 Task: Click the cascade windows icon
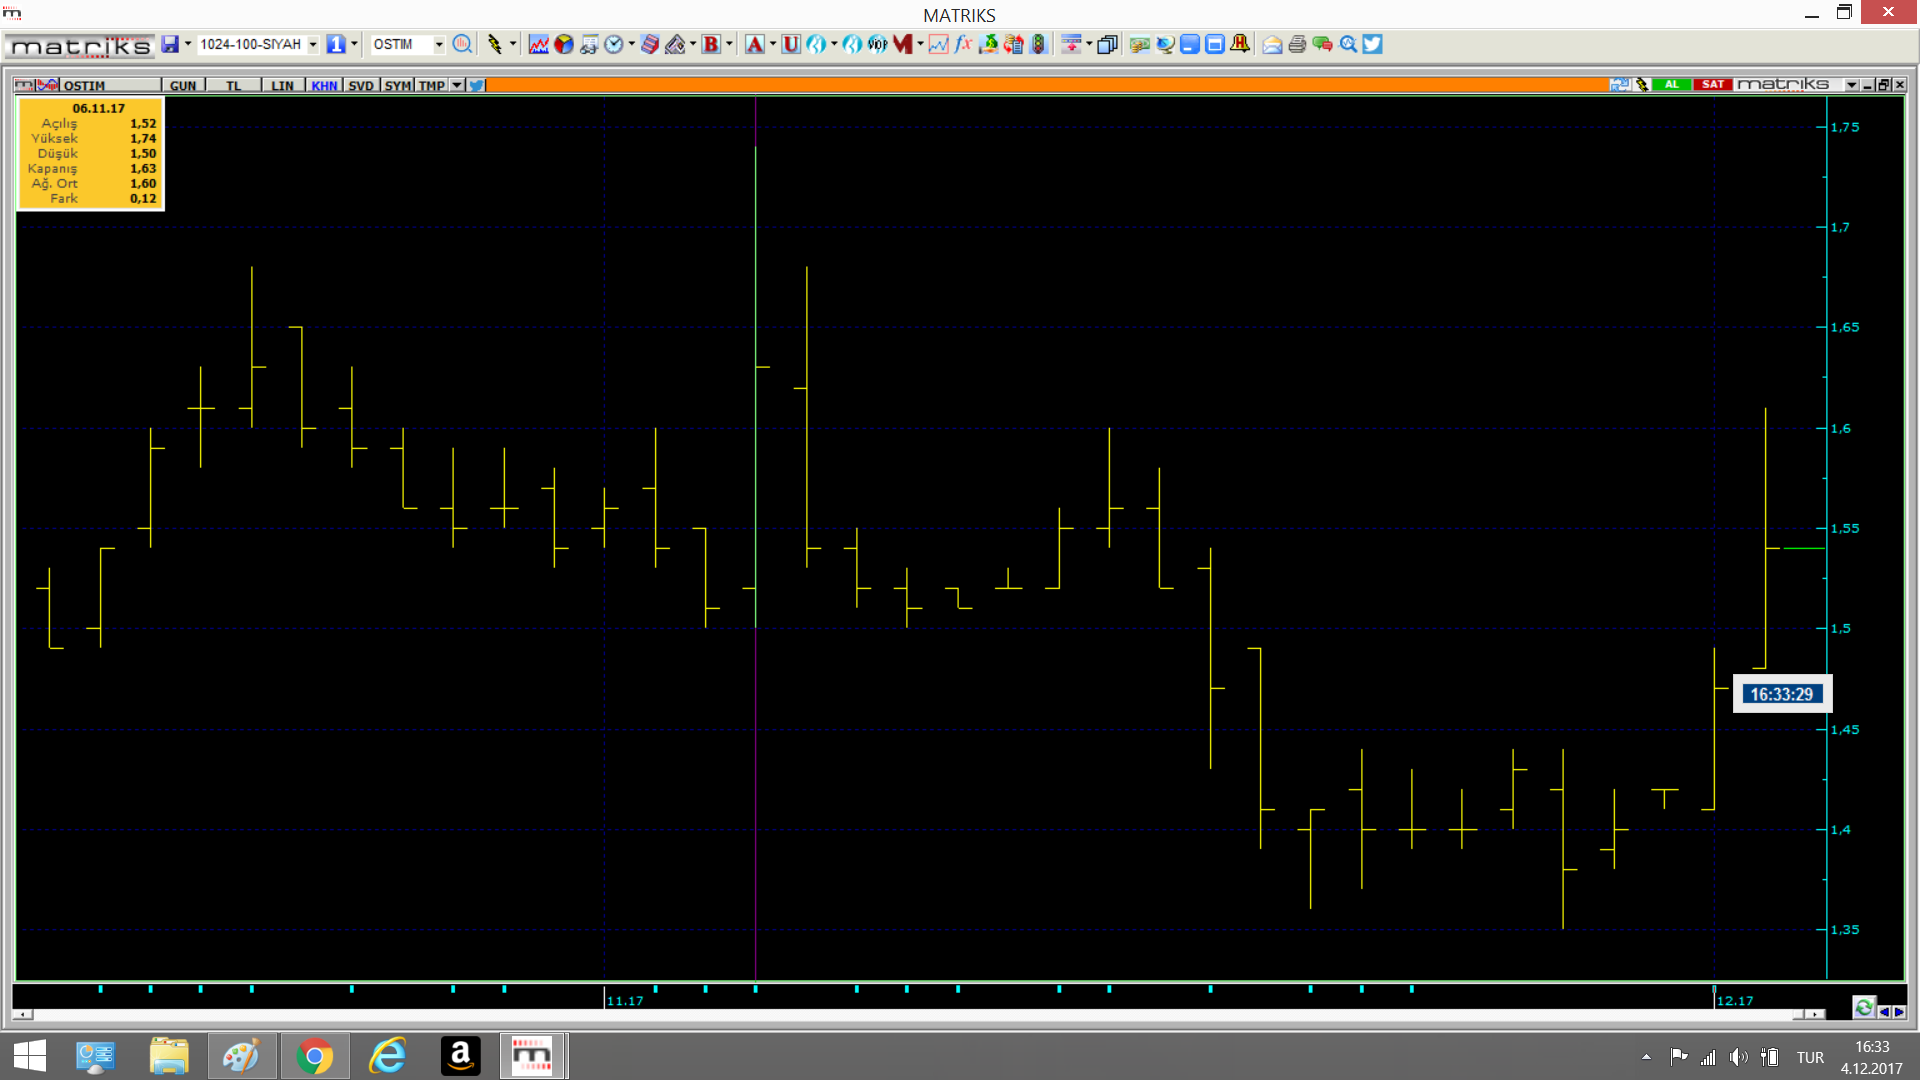click(x=1107, y=44)
